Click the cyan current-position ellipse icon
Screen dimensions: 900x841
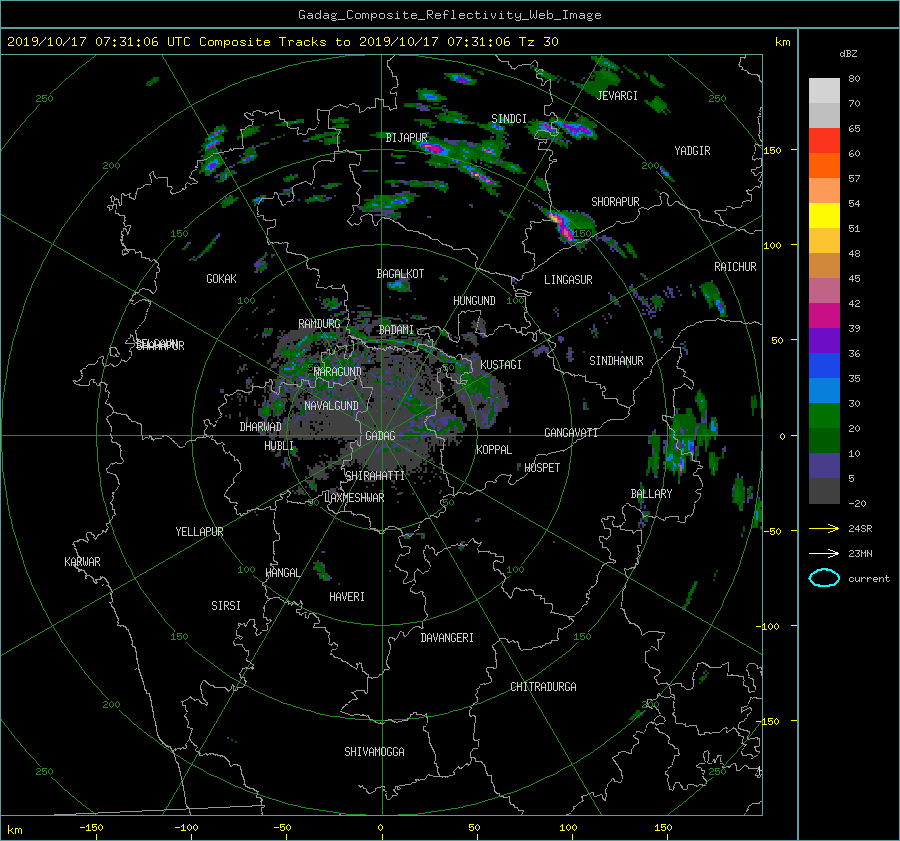coord(824,578)
